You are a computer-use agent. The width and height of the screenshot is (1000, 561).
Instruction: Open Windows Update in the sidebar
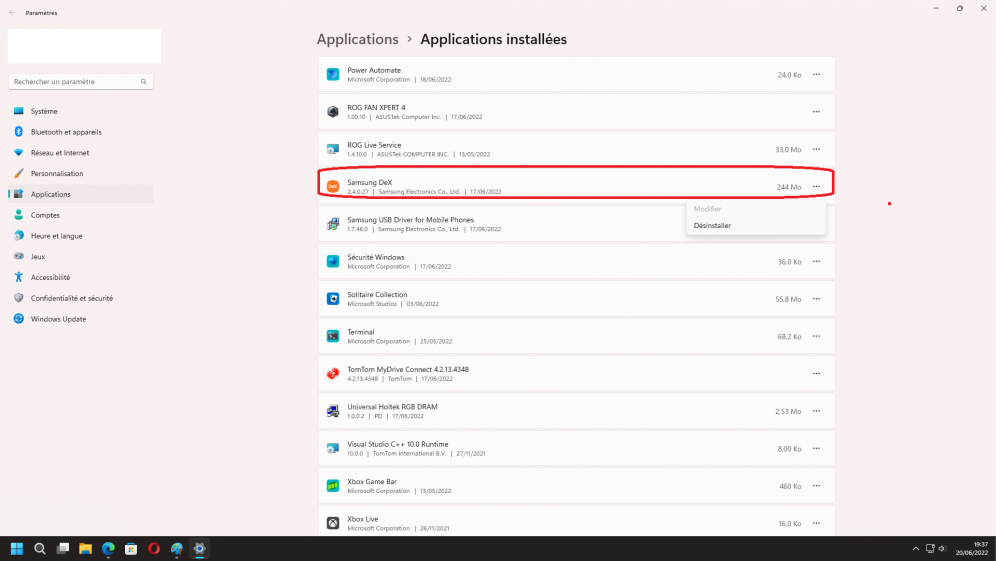(x=58, y=319)
